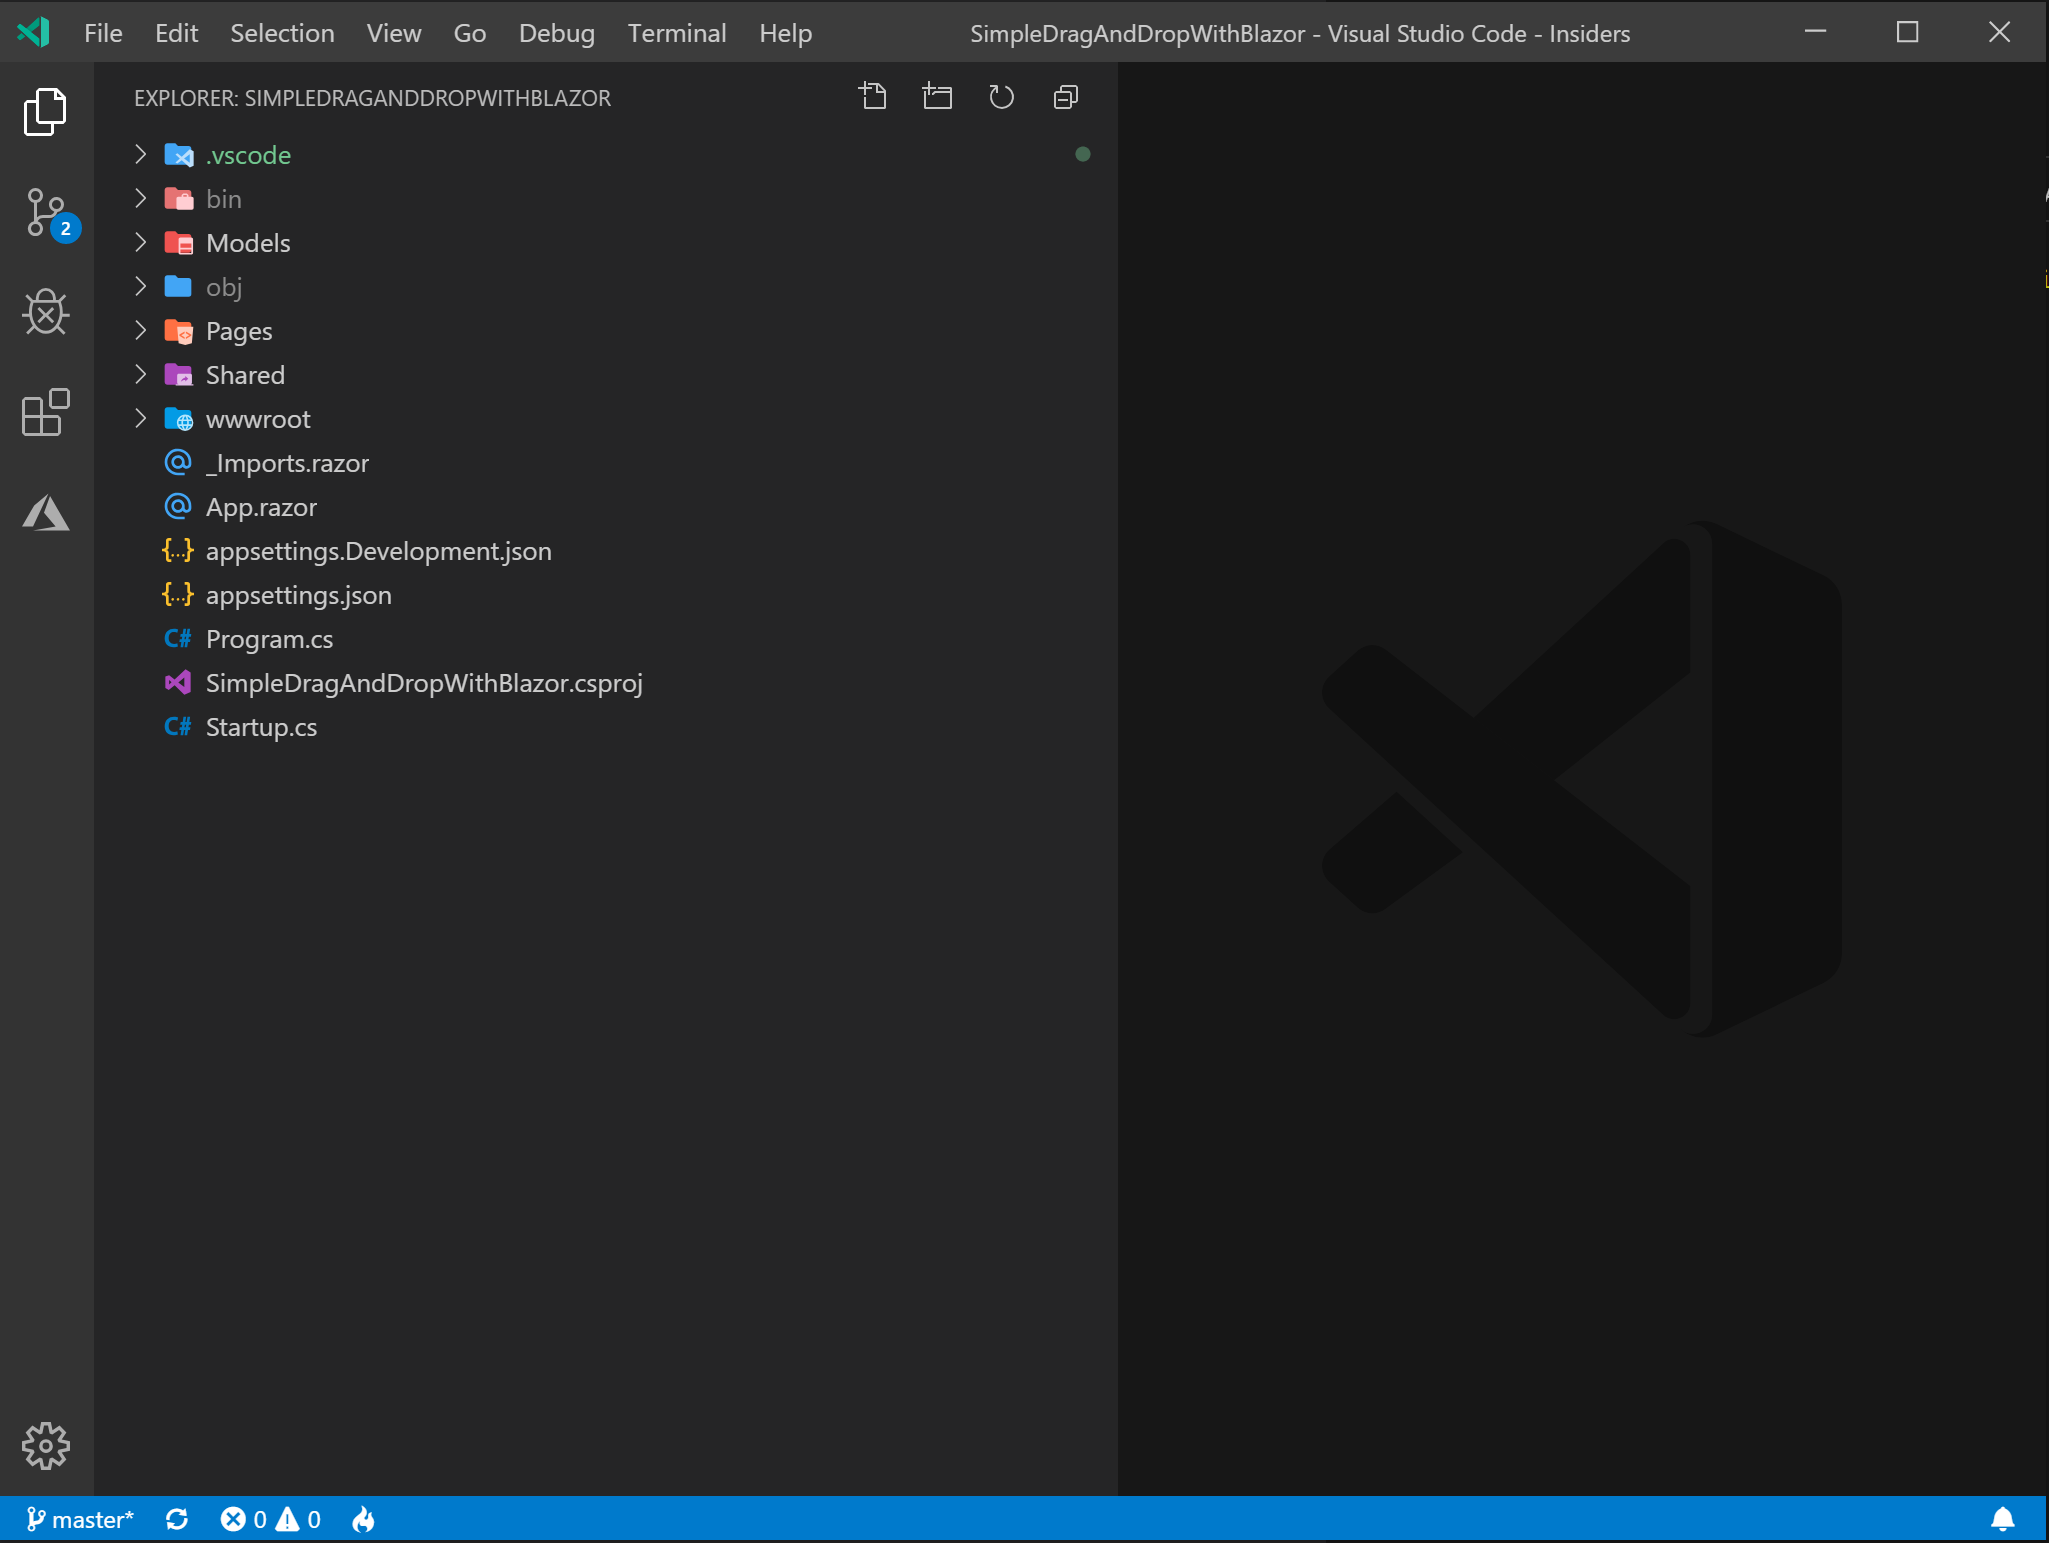Open notifications bell in status bar
Screen dimensions: 2049x1543
2003,1519
